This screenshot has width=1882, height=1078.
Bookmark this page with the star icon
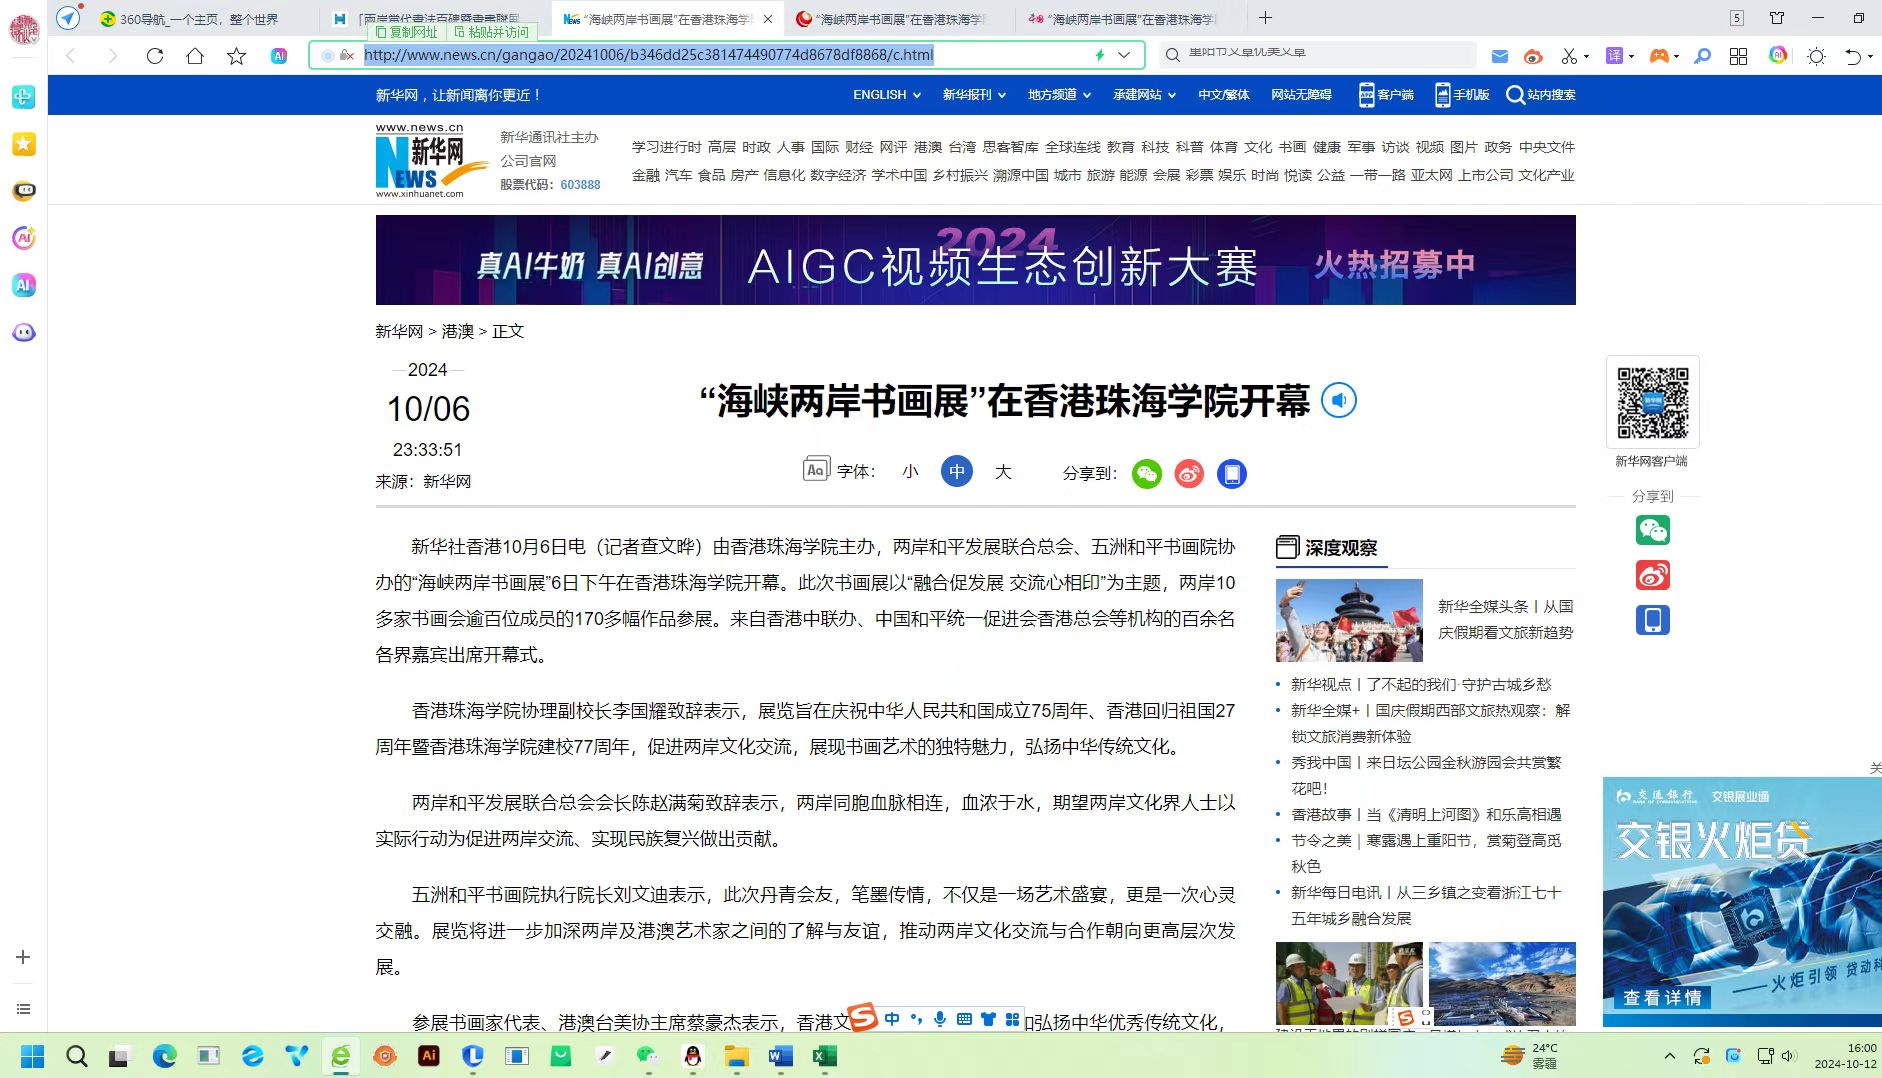[x=236, y=56]
